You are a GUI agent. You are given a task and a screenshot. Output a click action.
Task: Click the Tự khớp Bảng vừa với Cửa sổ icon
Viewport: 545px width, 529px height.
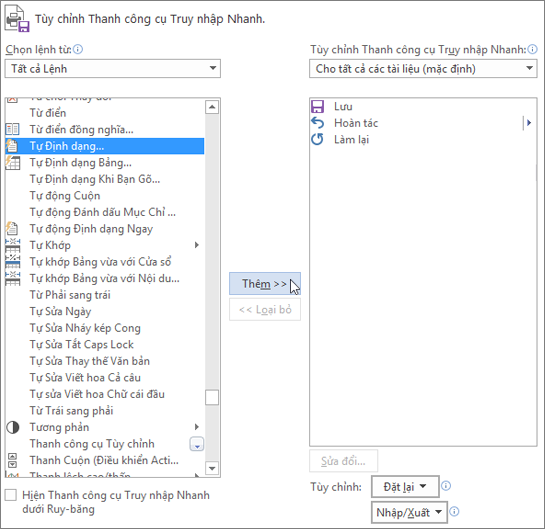pos(13,262)
